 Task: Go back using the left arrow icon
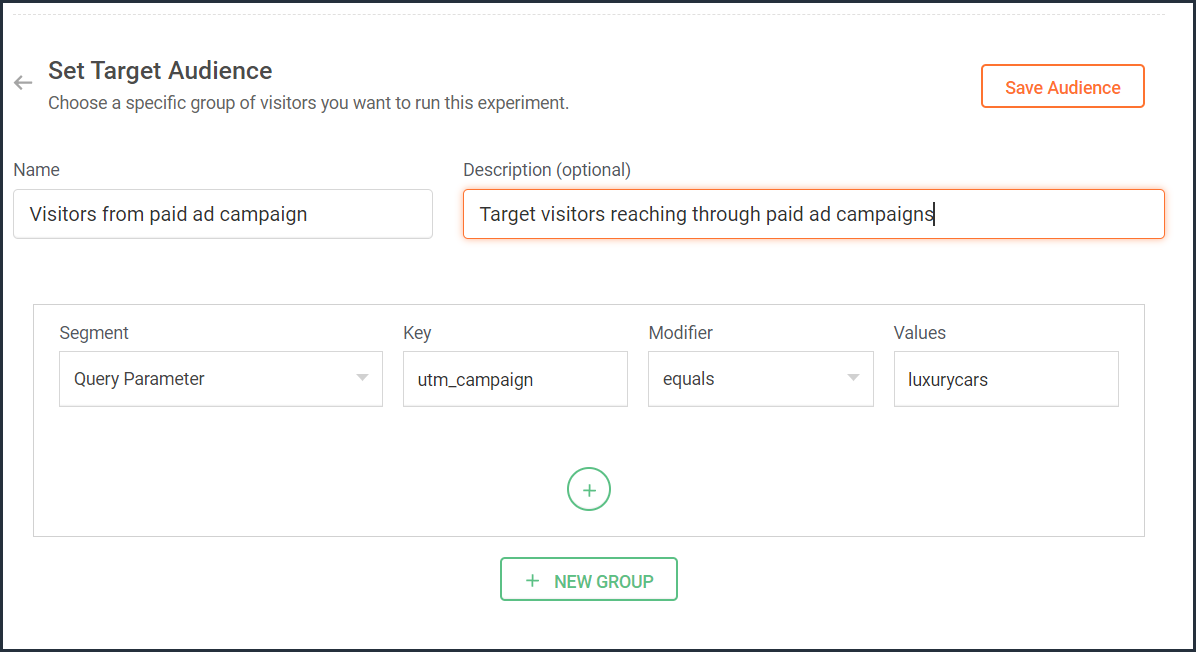coord(23,82)
